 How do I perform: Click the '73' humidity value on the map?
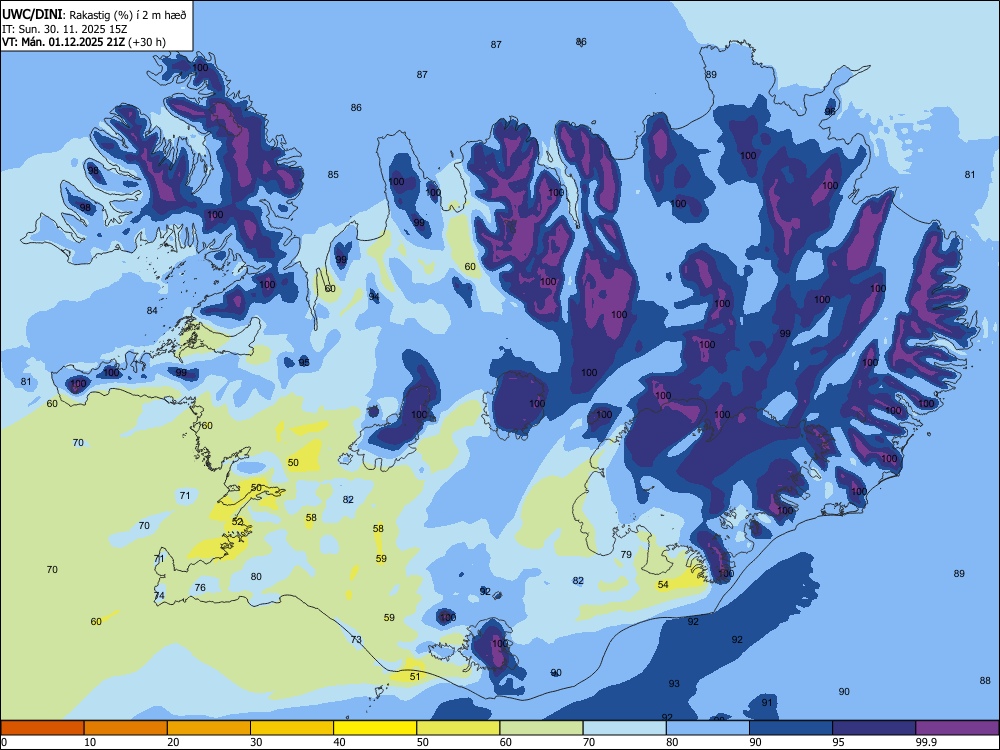pos(356,640)
